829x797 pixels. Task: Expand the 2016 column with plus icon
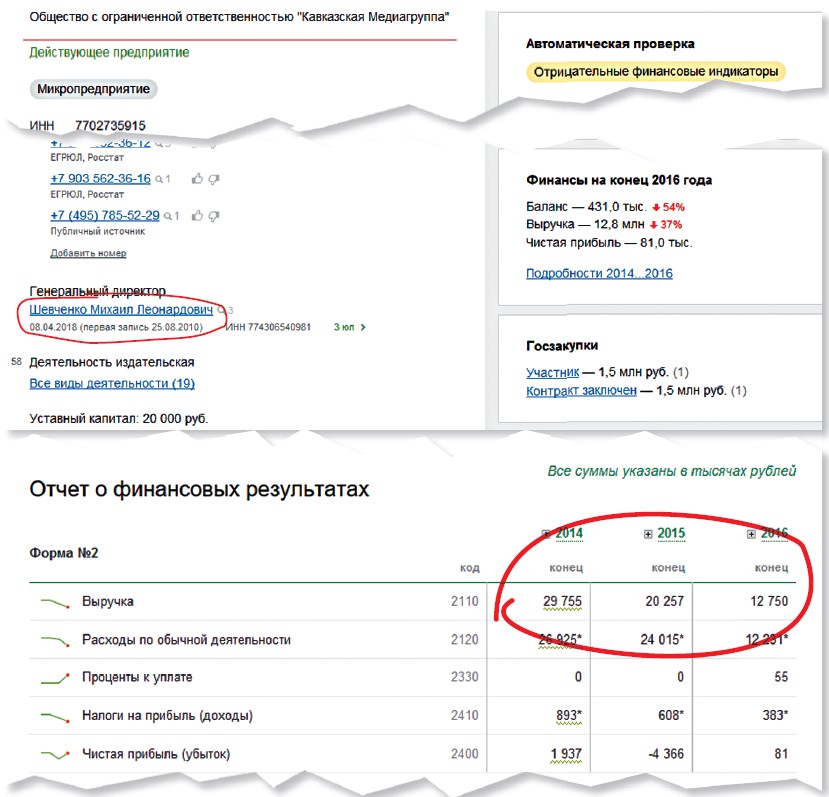(751, 534)
